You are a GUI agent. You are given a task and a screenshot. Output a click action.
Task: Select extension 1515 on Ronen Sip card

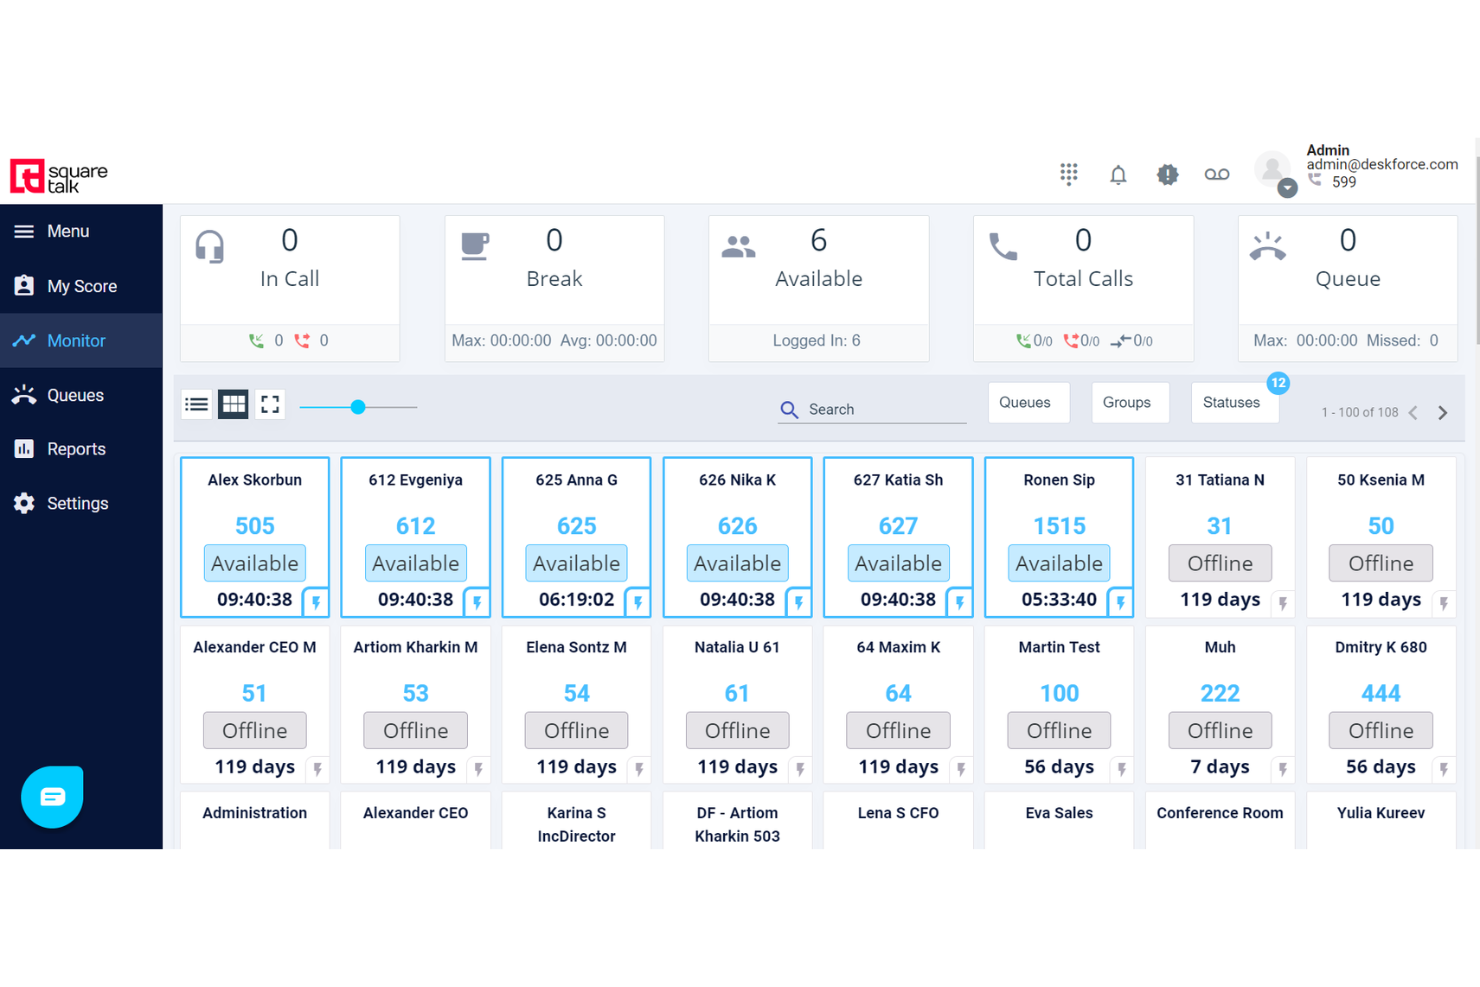tap(1059, 526)
